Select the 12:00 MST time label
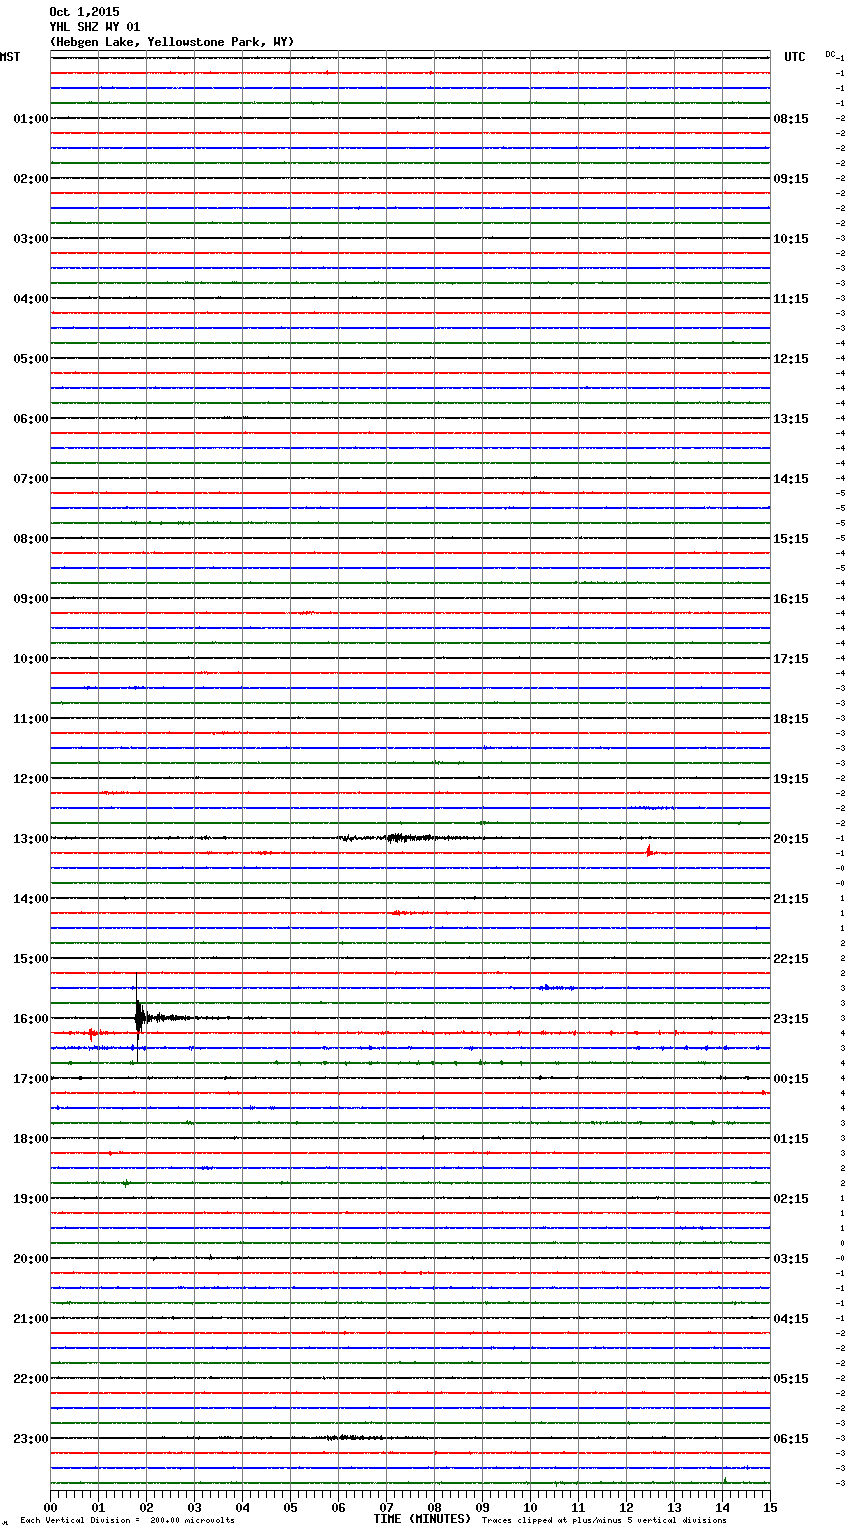Screen dimensions: 850x1534 pyautogui.click(x=31, y=779)
